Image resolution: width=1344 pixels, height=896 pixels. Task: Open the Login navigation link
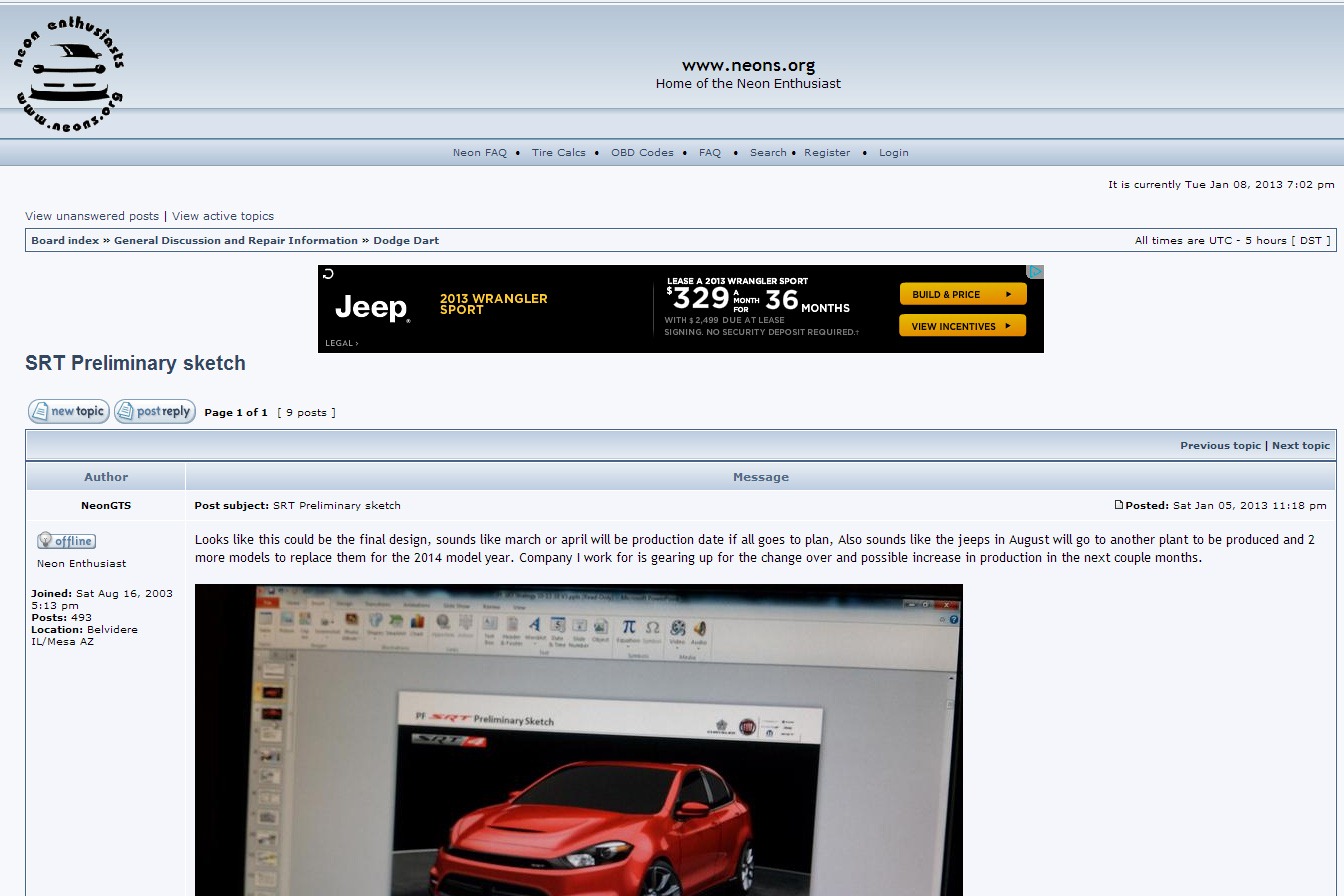click(894, 153)
